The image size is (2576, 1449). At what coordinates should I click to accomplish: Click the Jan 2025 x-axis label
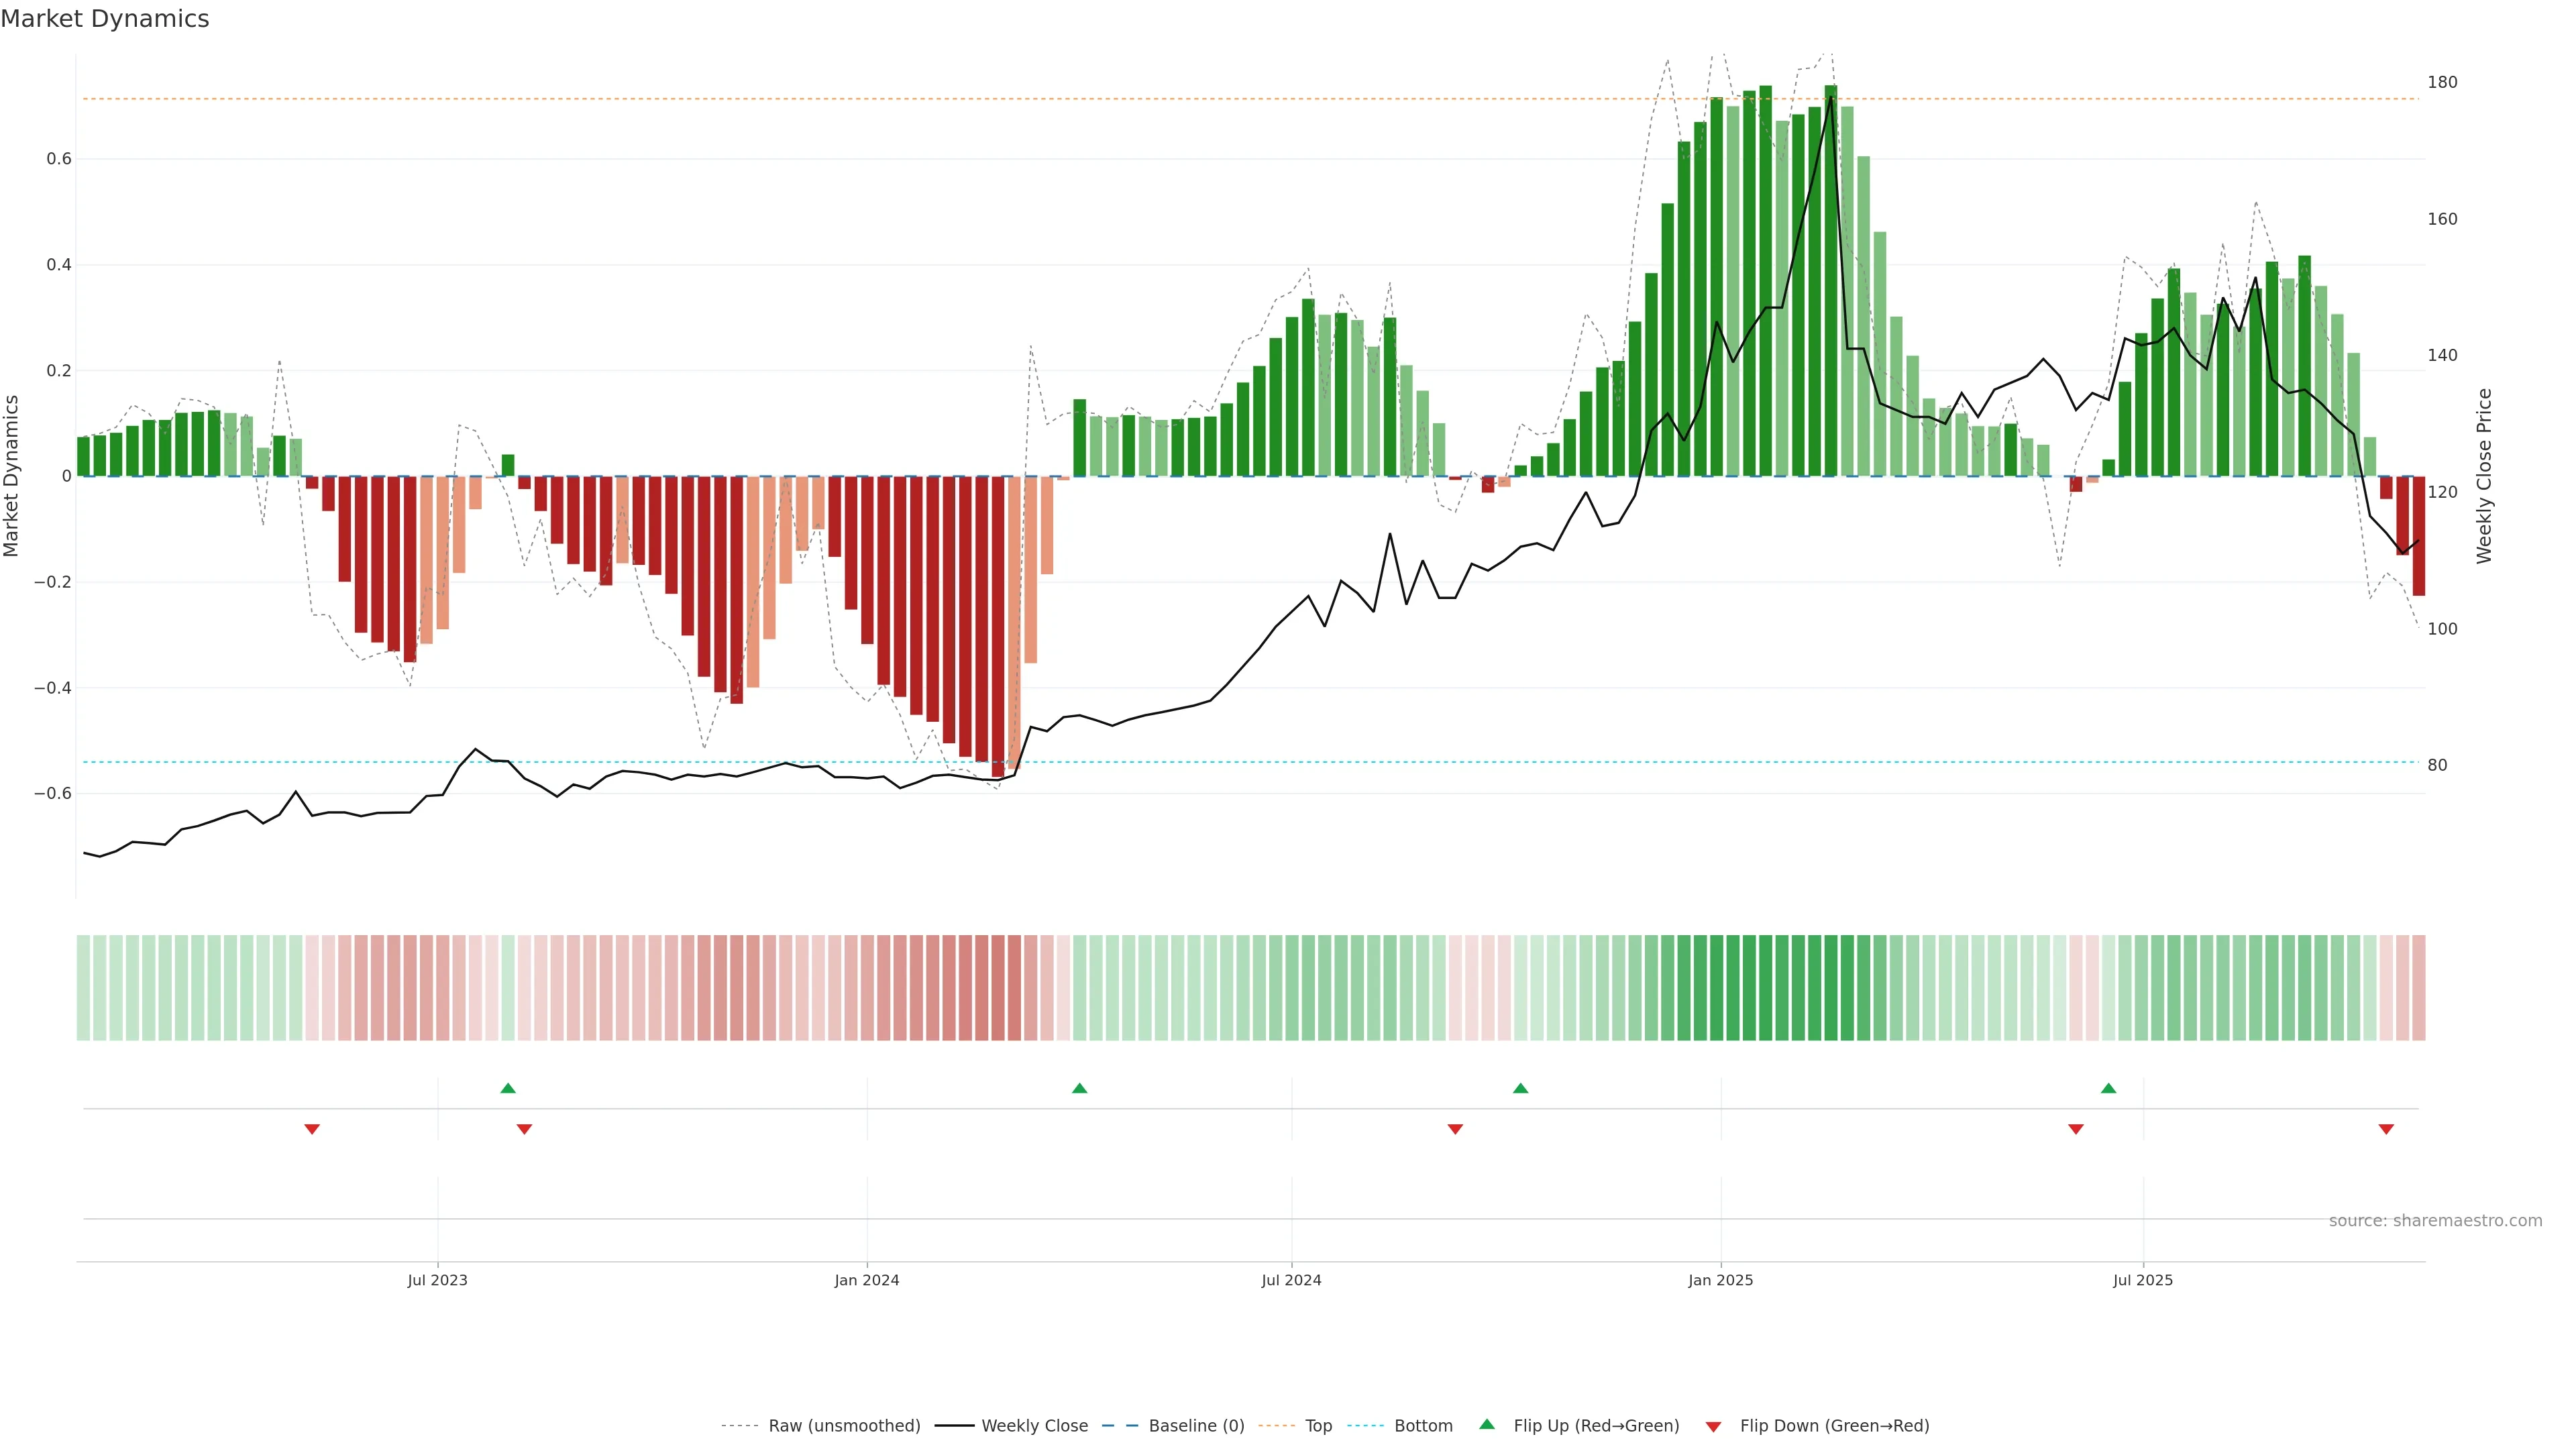1720,1281
